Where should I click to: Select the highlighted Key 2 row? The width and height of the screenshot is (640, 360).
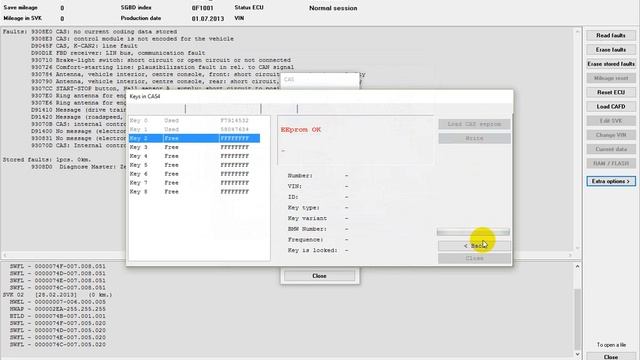[x=194, y=138]
